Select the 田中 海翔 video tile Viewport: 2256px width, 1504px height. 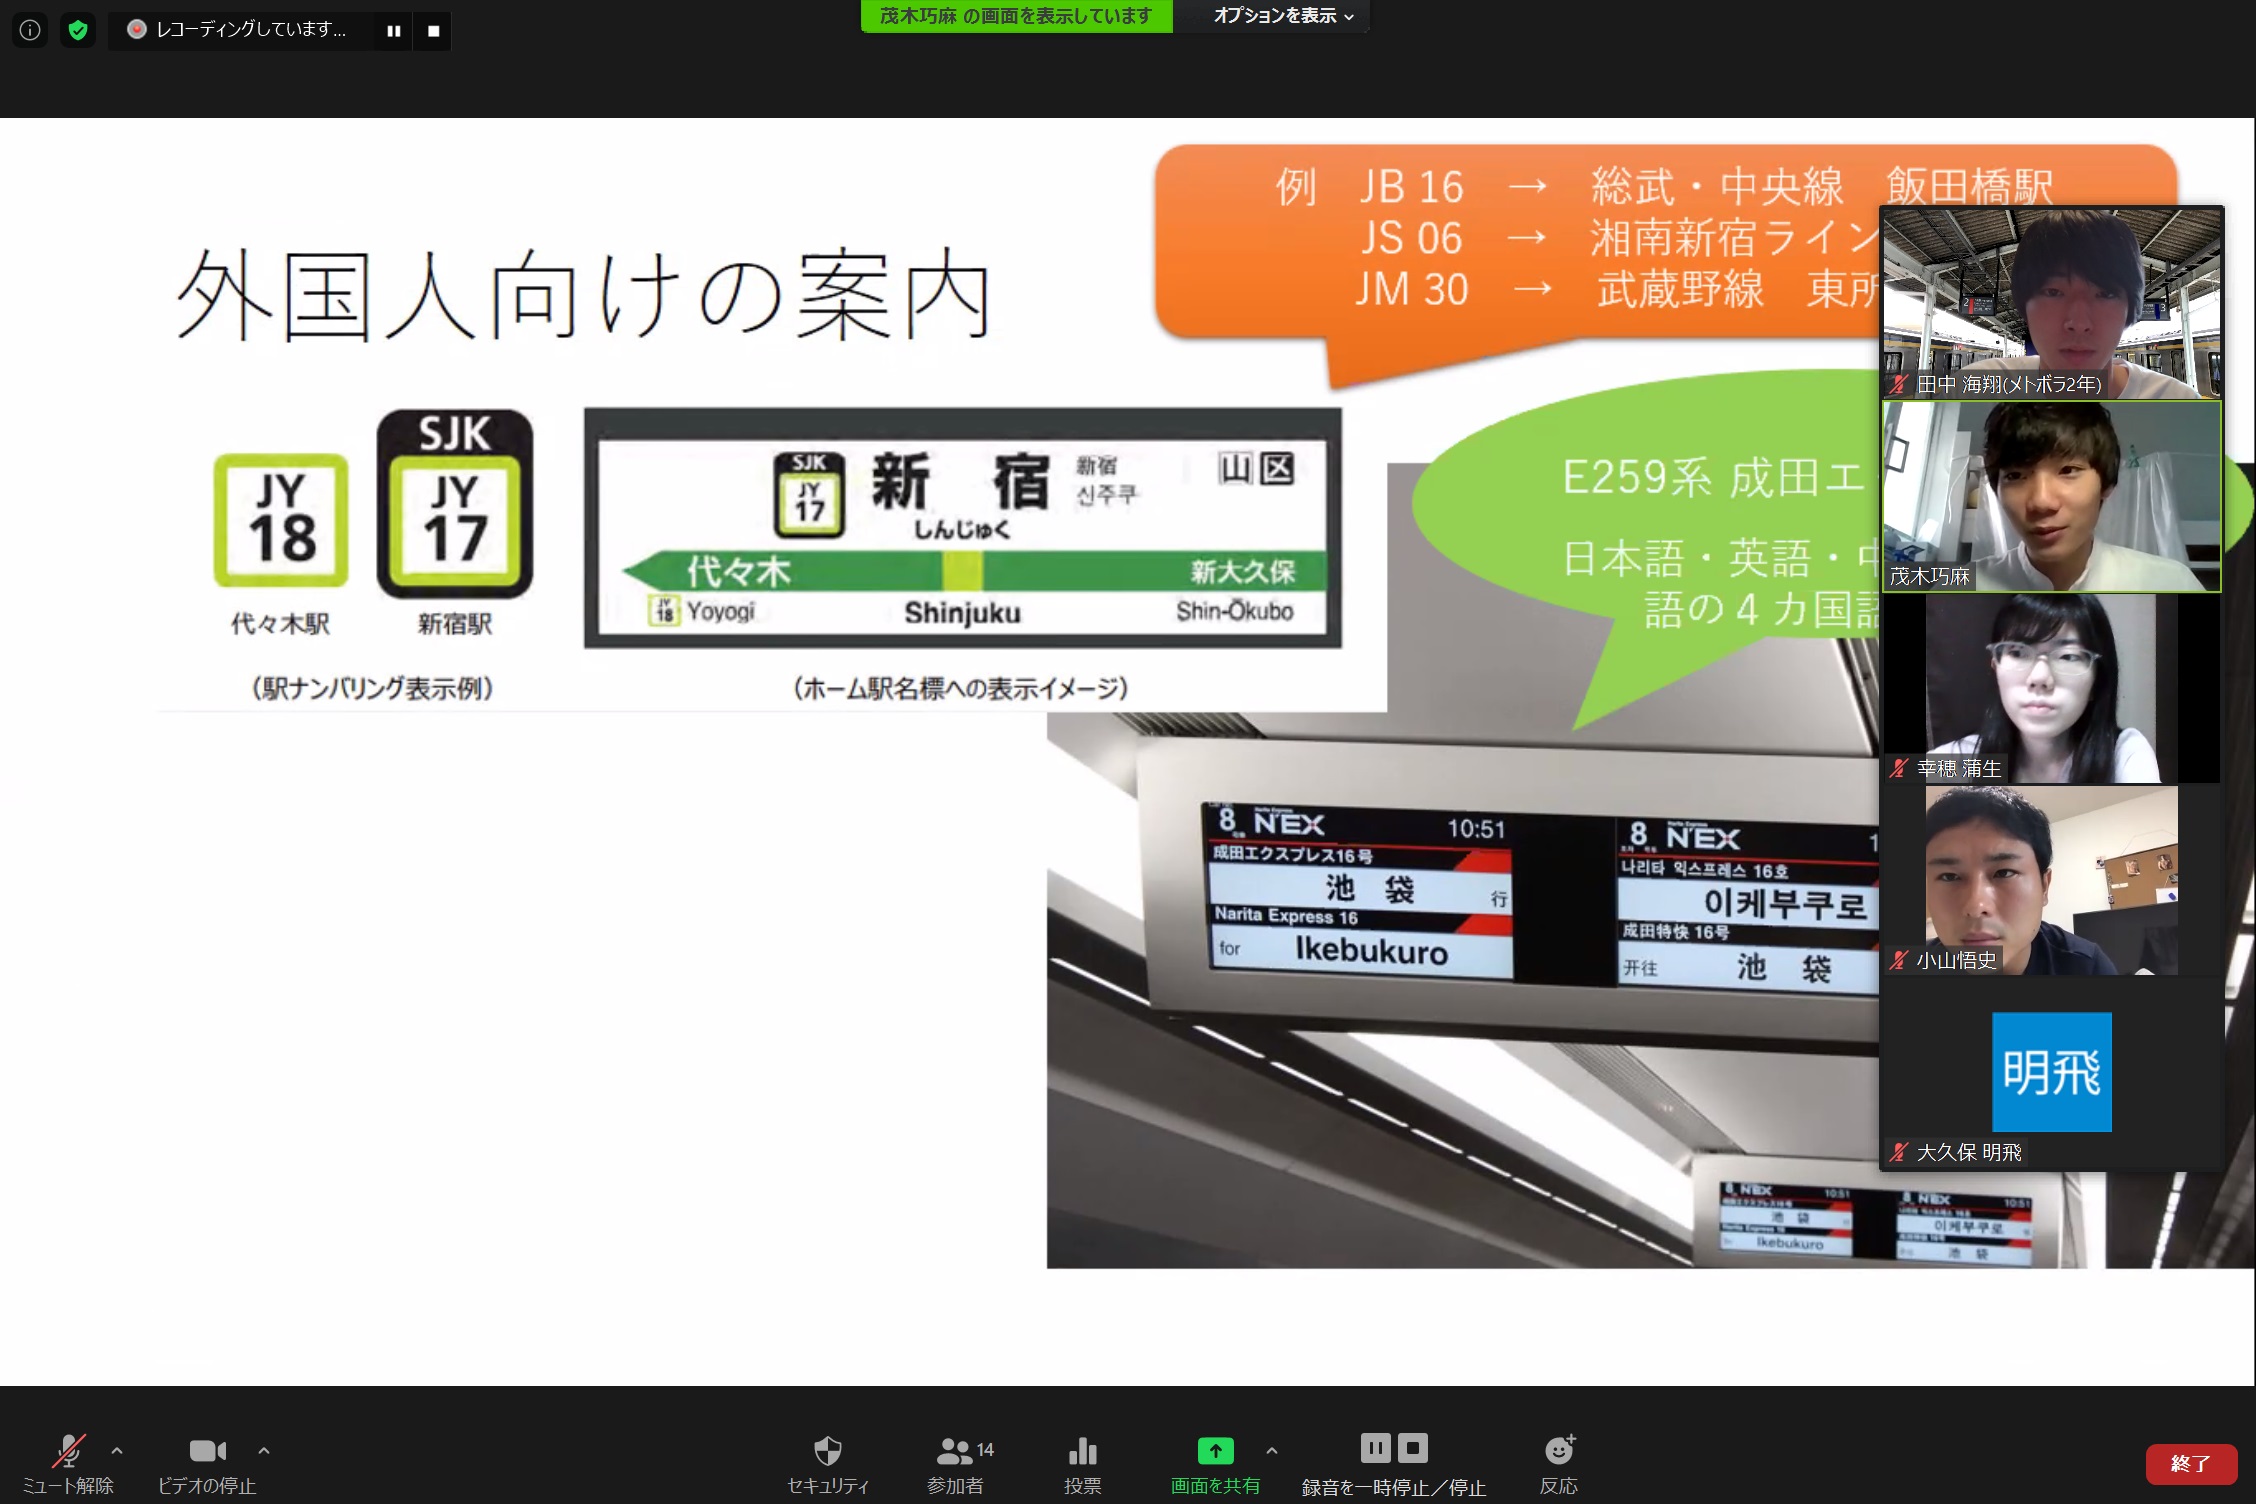pyautogui.click(x=2052, y=303)
